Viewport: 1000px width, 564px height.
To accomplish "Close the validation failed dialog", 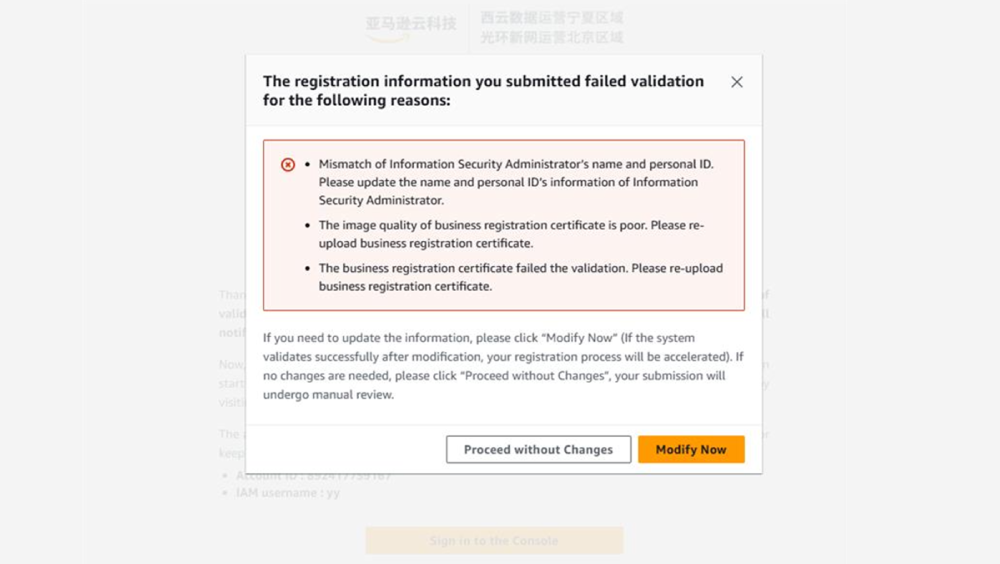I will point(737,82).
